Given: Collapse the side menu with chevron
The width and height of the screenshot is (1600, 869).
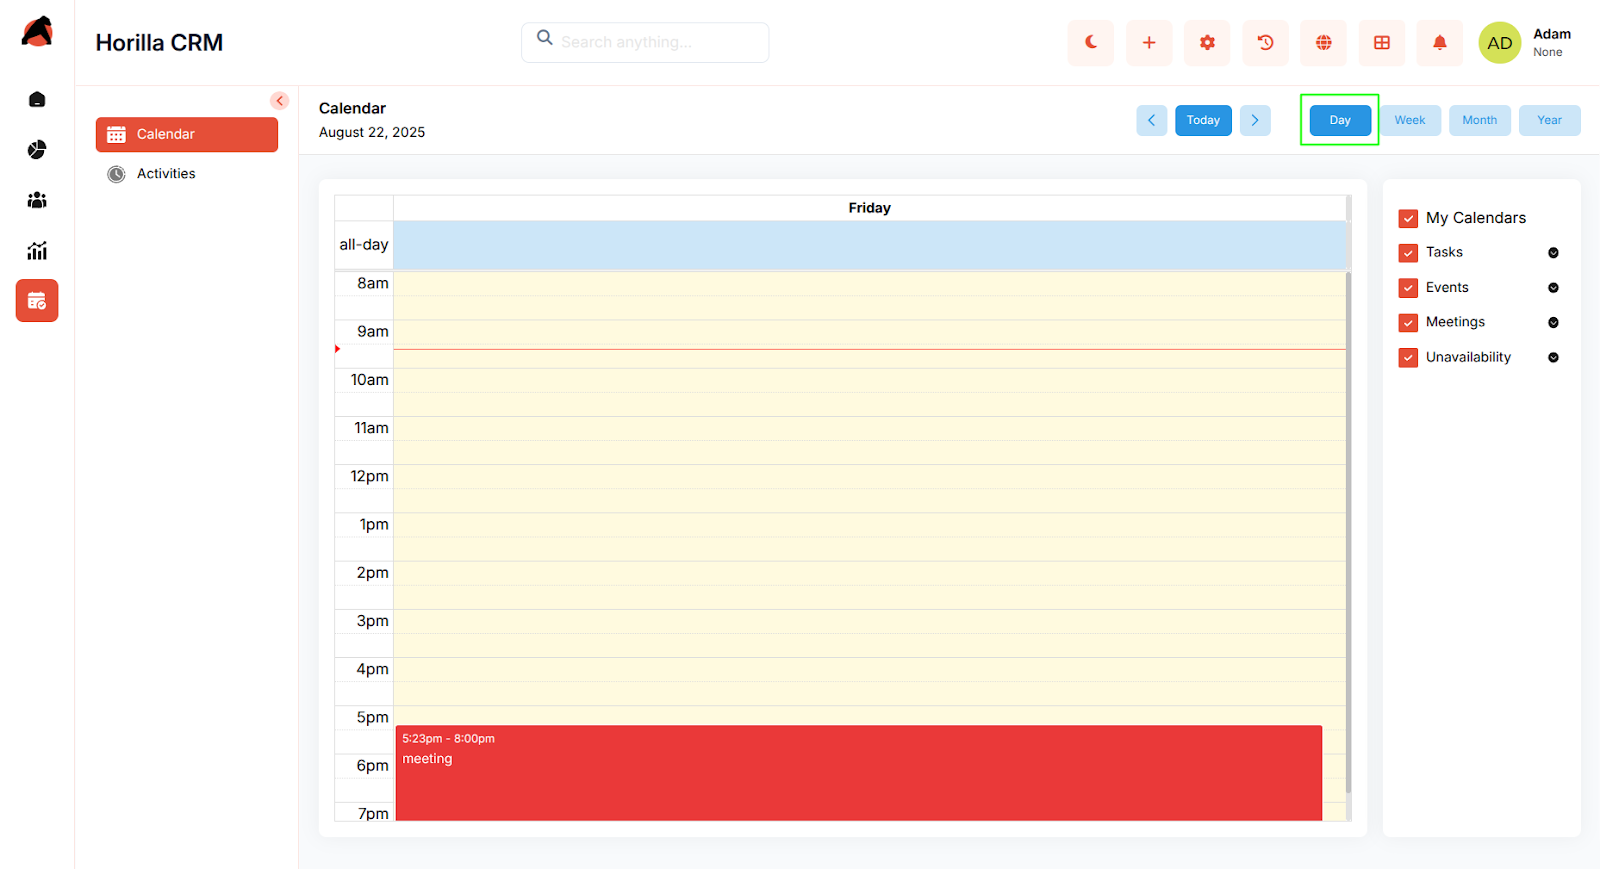Looking at the screenshot, I should point(279,101).
